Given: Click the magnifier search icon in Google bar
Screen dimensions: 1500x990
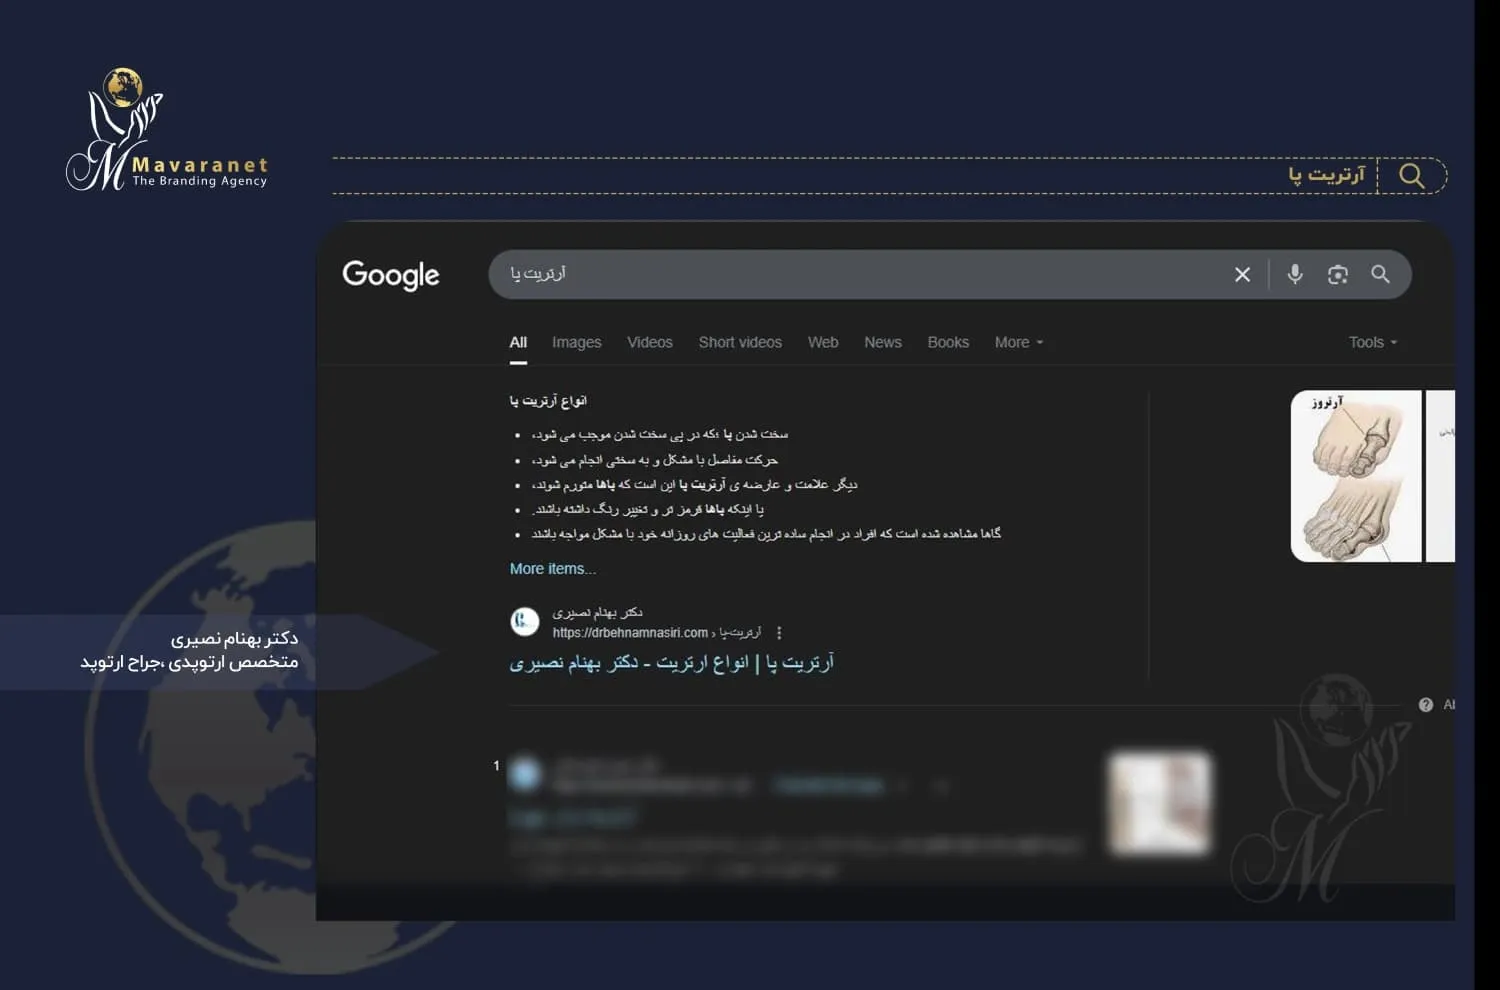Looking at the screenshot, I should pyautogui.click(x=1380, y=274).
